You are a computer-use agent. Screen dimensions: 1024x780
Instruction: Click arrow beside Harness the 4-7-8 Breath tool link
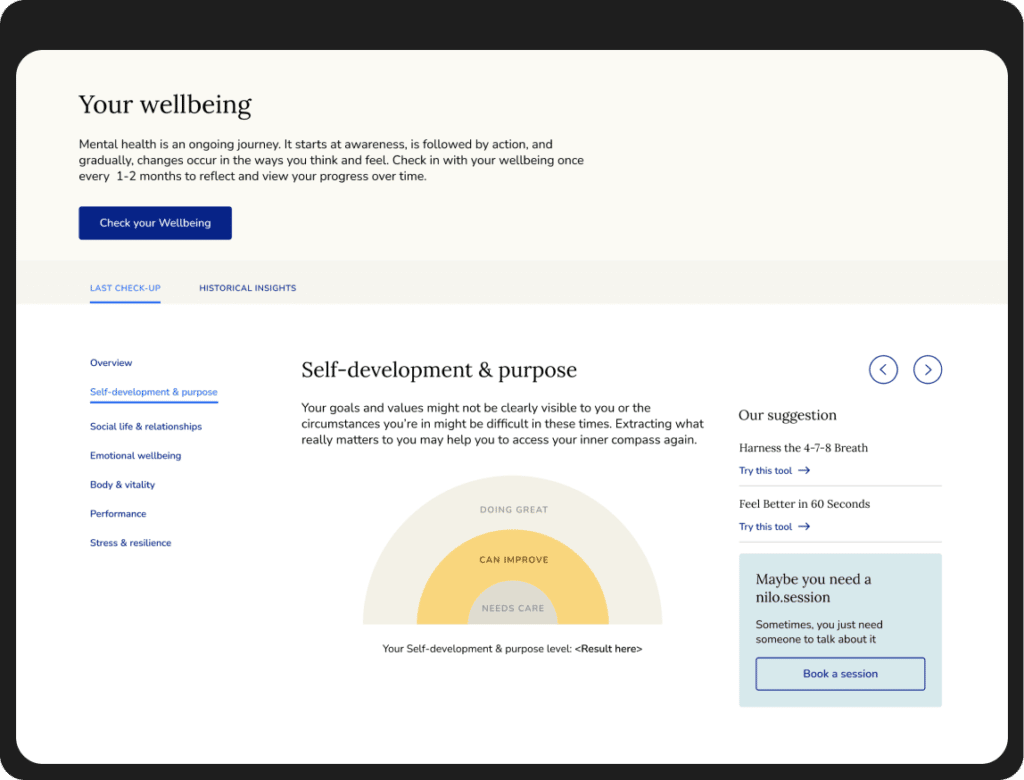804,470
